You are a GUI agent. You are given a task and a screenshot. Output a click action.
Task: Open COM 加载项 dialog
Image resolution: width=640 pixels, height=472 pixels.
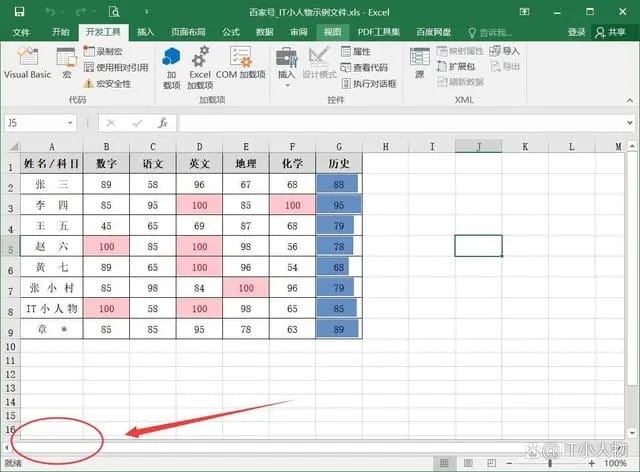pos(240,63)
